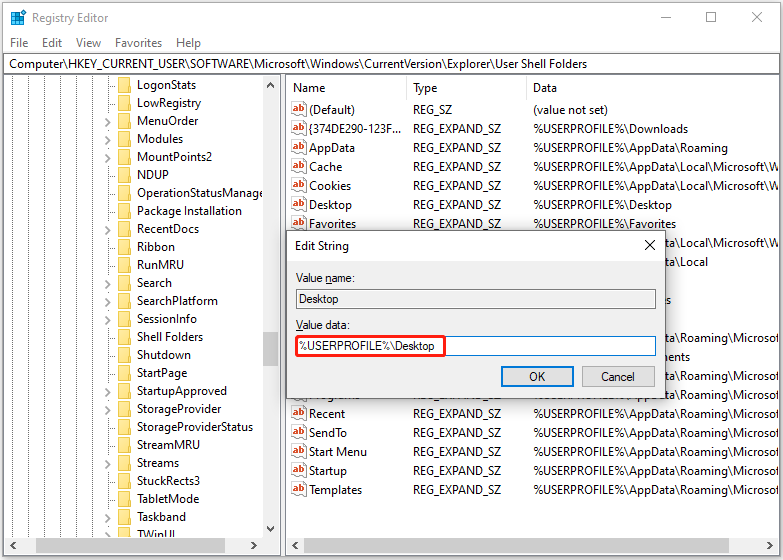The image size is (783, 560).
Task: Expand the Search key
Action: (x=107, y=283)
